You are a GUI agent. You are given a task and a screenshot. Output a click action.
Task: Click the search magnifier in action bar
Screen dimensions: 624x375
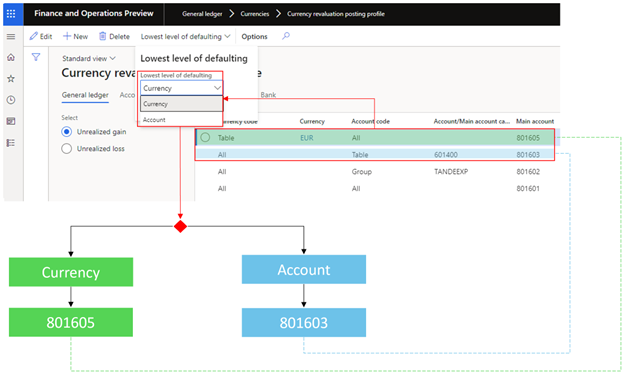click(286, 36)
